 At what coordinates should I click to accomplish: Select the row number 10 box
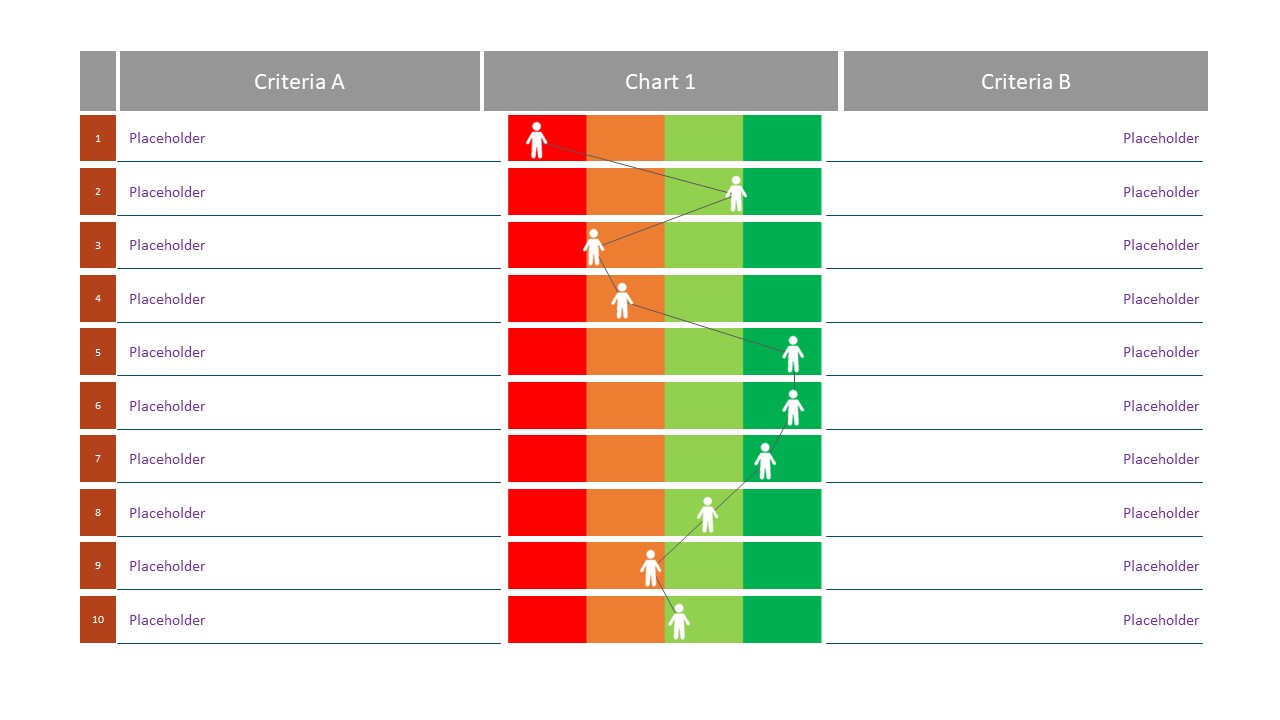coord(98,620)
